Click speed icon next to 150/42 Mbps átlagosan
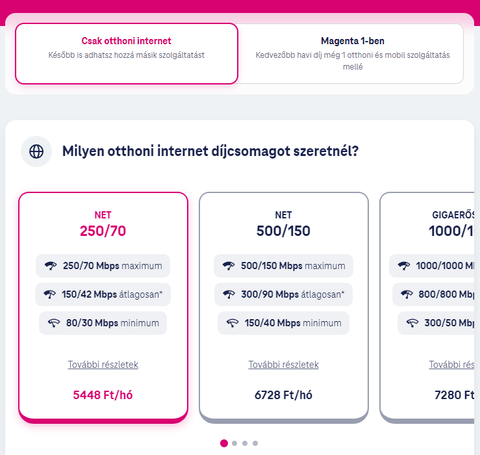480x455 pixels. click(50, 294)
